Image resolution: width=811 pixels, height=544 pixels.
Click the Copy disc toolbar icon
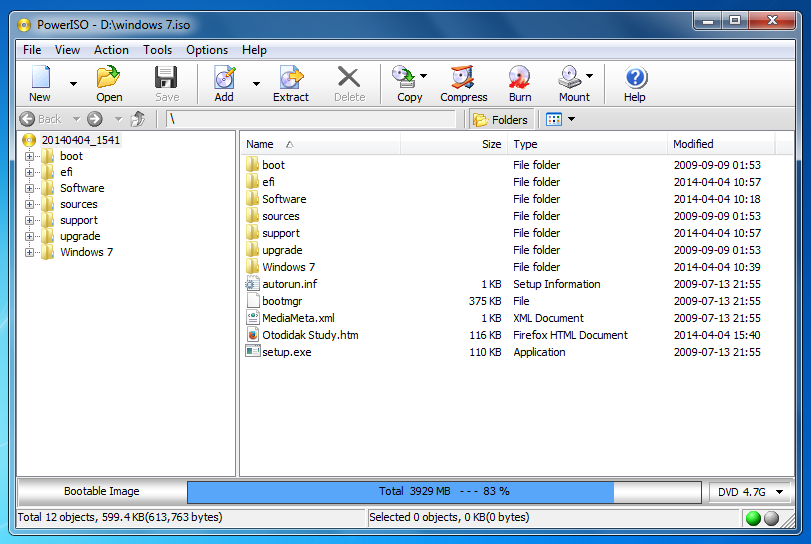click(403, 77)
